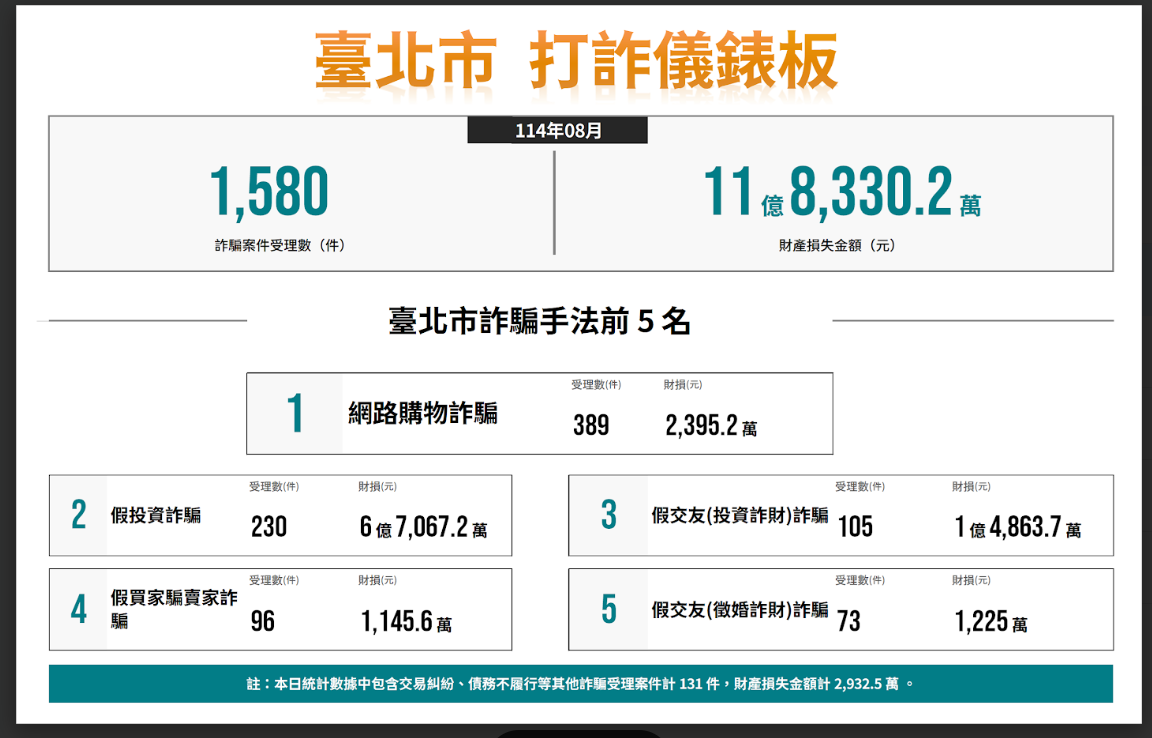Click the 389 case count for online shopping fraud
1152x738 pixels.
[x=591, y=426]
